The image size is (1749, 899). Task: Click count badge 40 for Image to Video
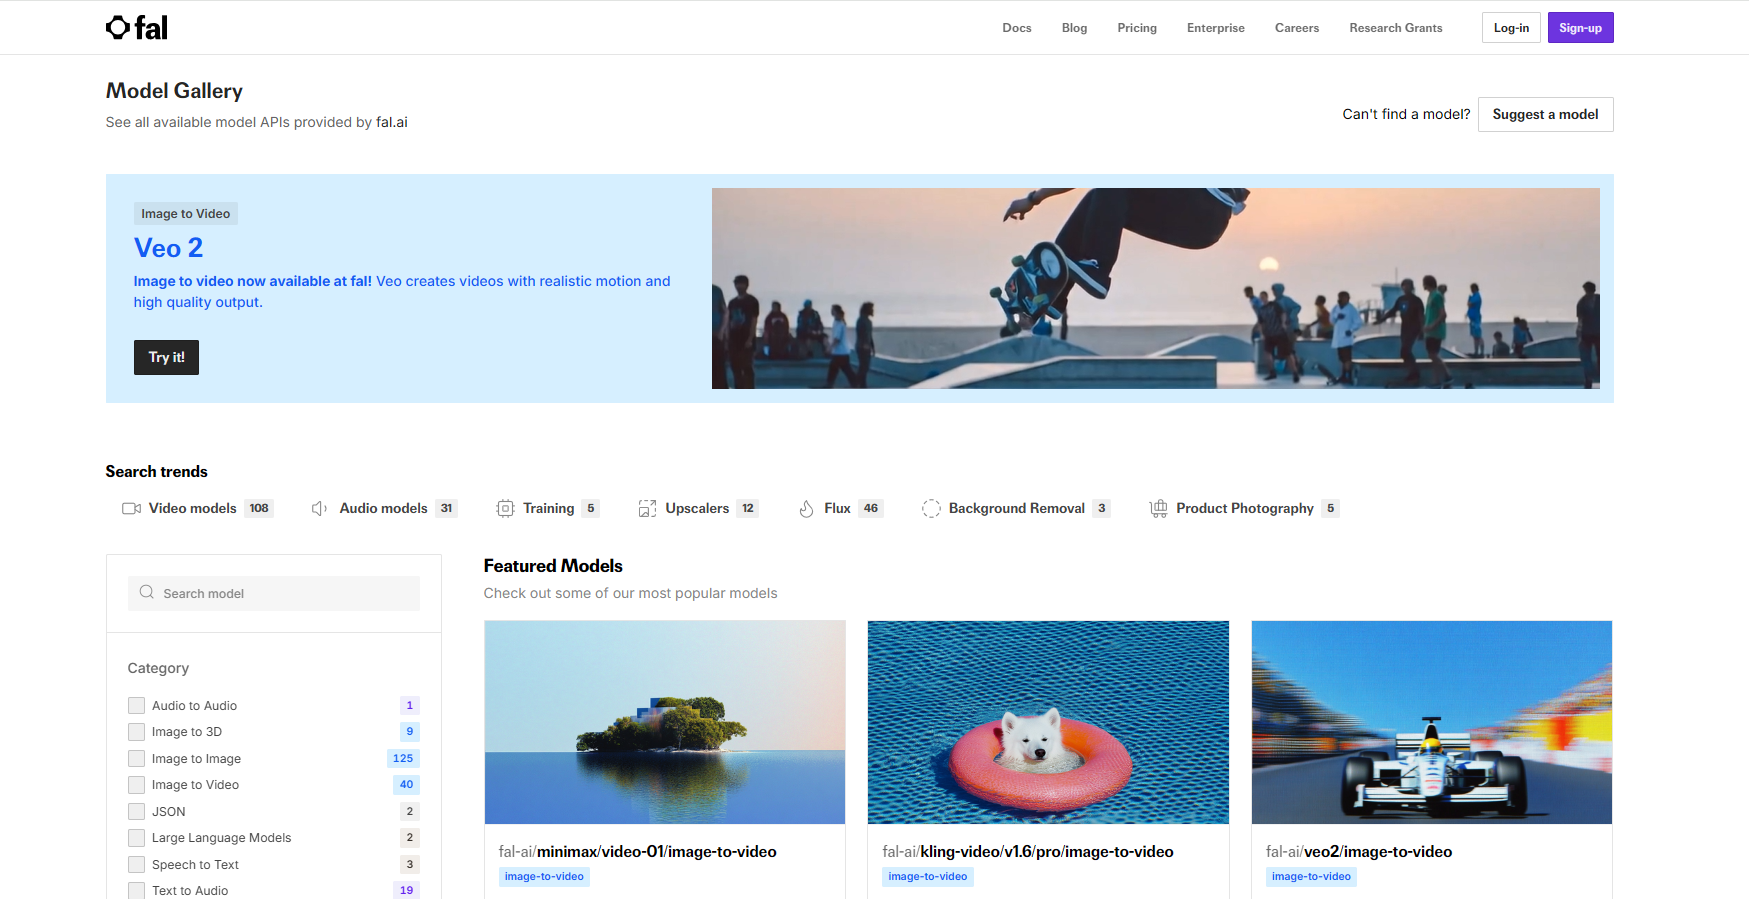(x=406, y=785)
